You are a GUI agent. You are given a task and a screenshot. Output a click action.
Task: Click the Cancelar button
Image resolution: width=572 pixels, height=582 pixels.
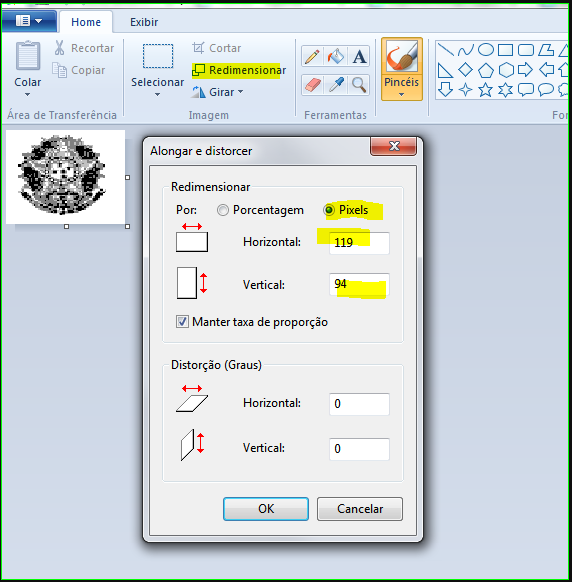click(x=360, y=509)
